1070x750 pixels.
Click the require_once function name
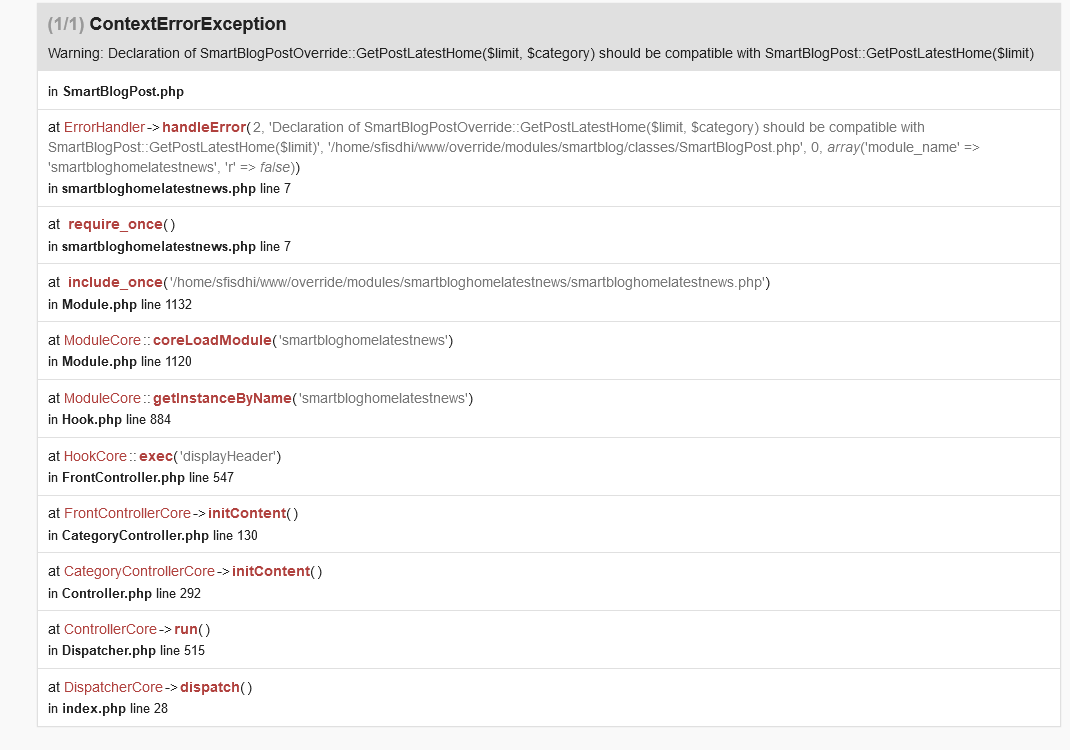(x=115, y=225)
